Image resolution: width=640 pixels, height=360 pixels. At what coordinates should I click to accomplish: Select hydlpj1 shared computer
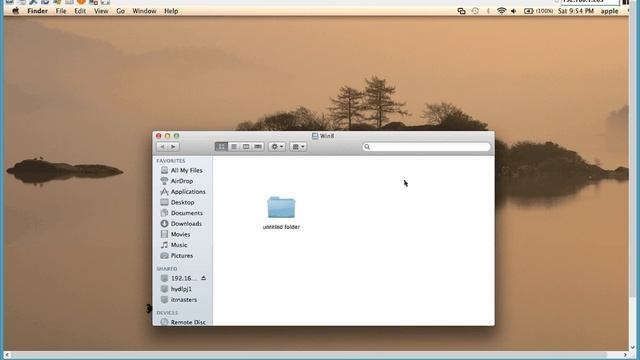pyautogui.click(x=182, y=289)
